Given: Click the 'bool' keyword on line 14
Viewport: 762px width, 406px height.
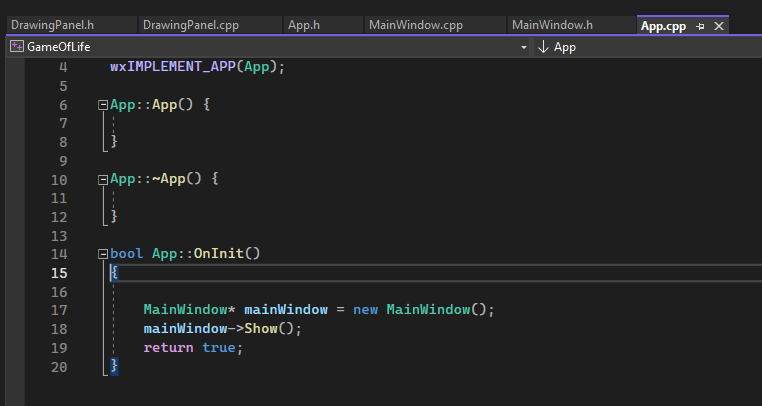Looking at the screenshot, I should pyautogui.click(x=126, y=253).
